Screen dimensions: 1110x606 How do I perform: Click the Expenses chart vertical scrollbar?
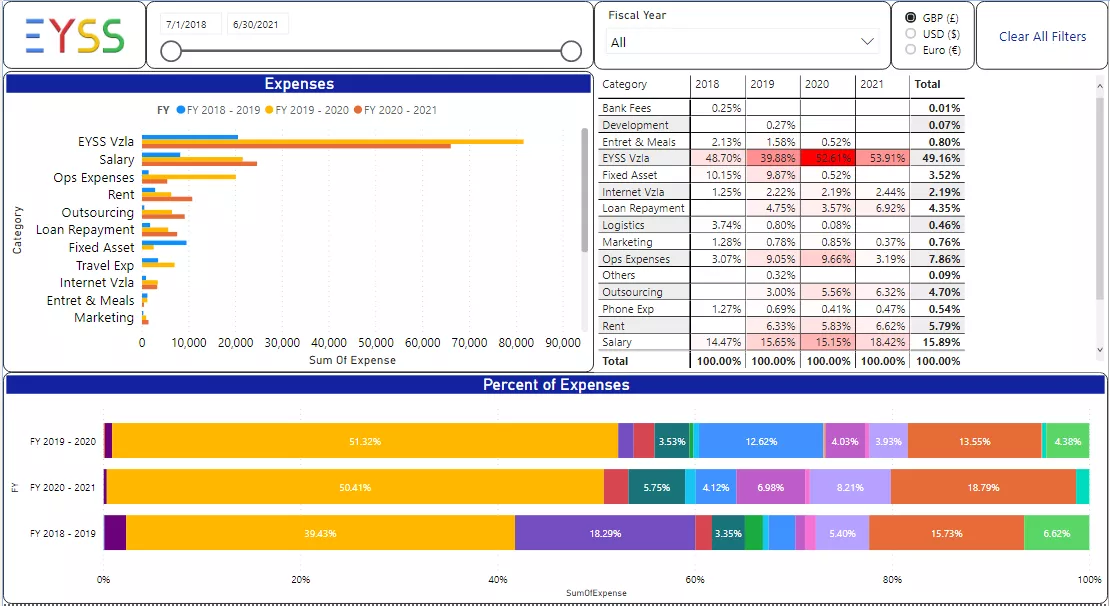[x=585, y=190]
